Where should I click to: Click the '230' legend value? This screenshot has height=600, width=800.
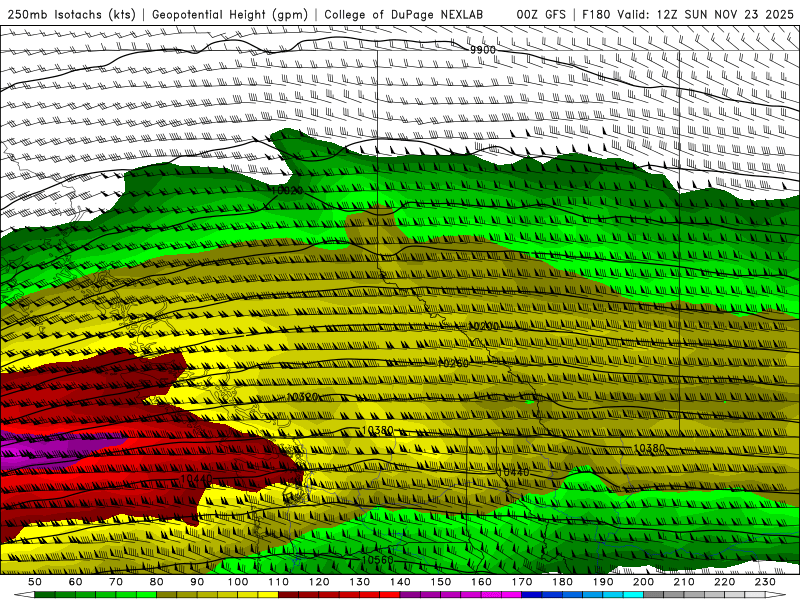[x=766, y=582]
